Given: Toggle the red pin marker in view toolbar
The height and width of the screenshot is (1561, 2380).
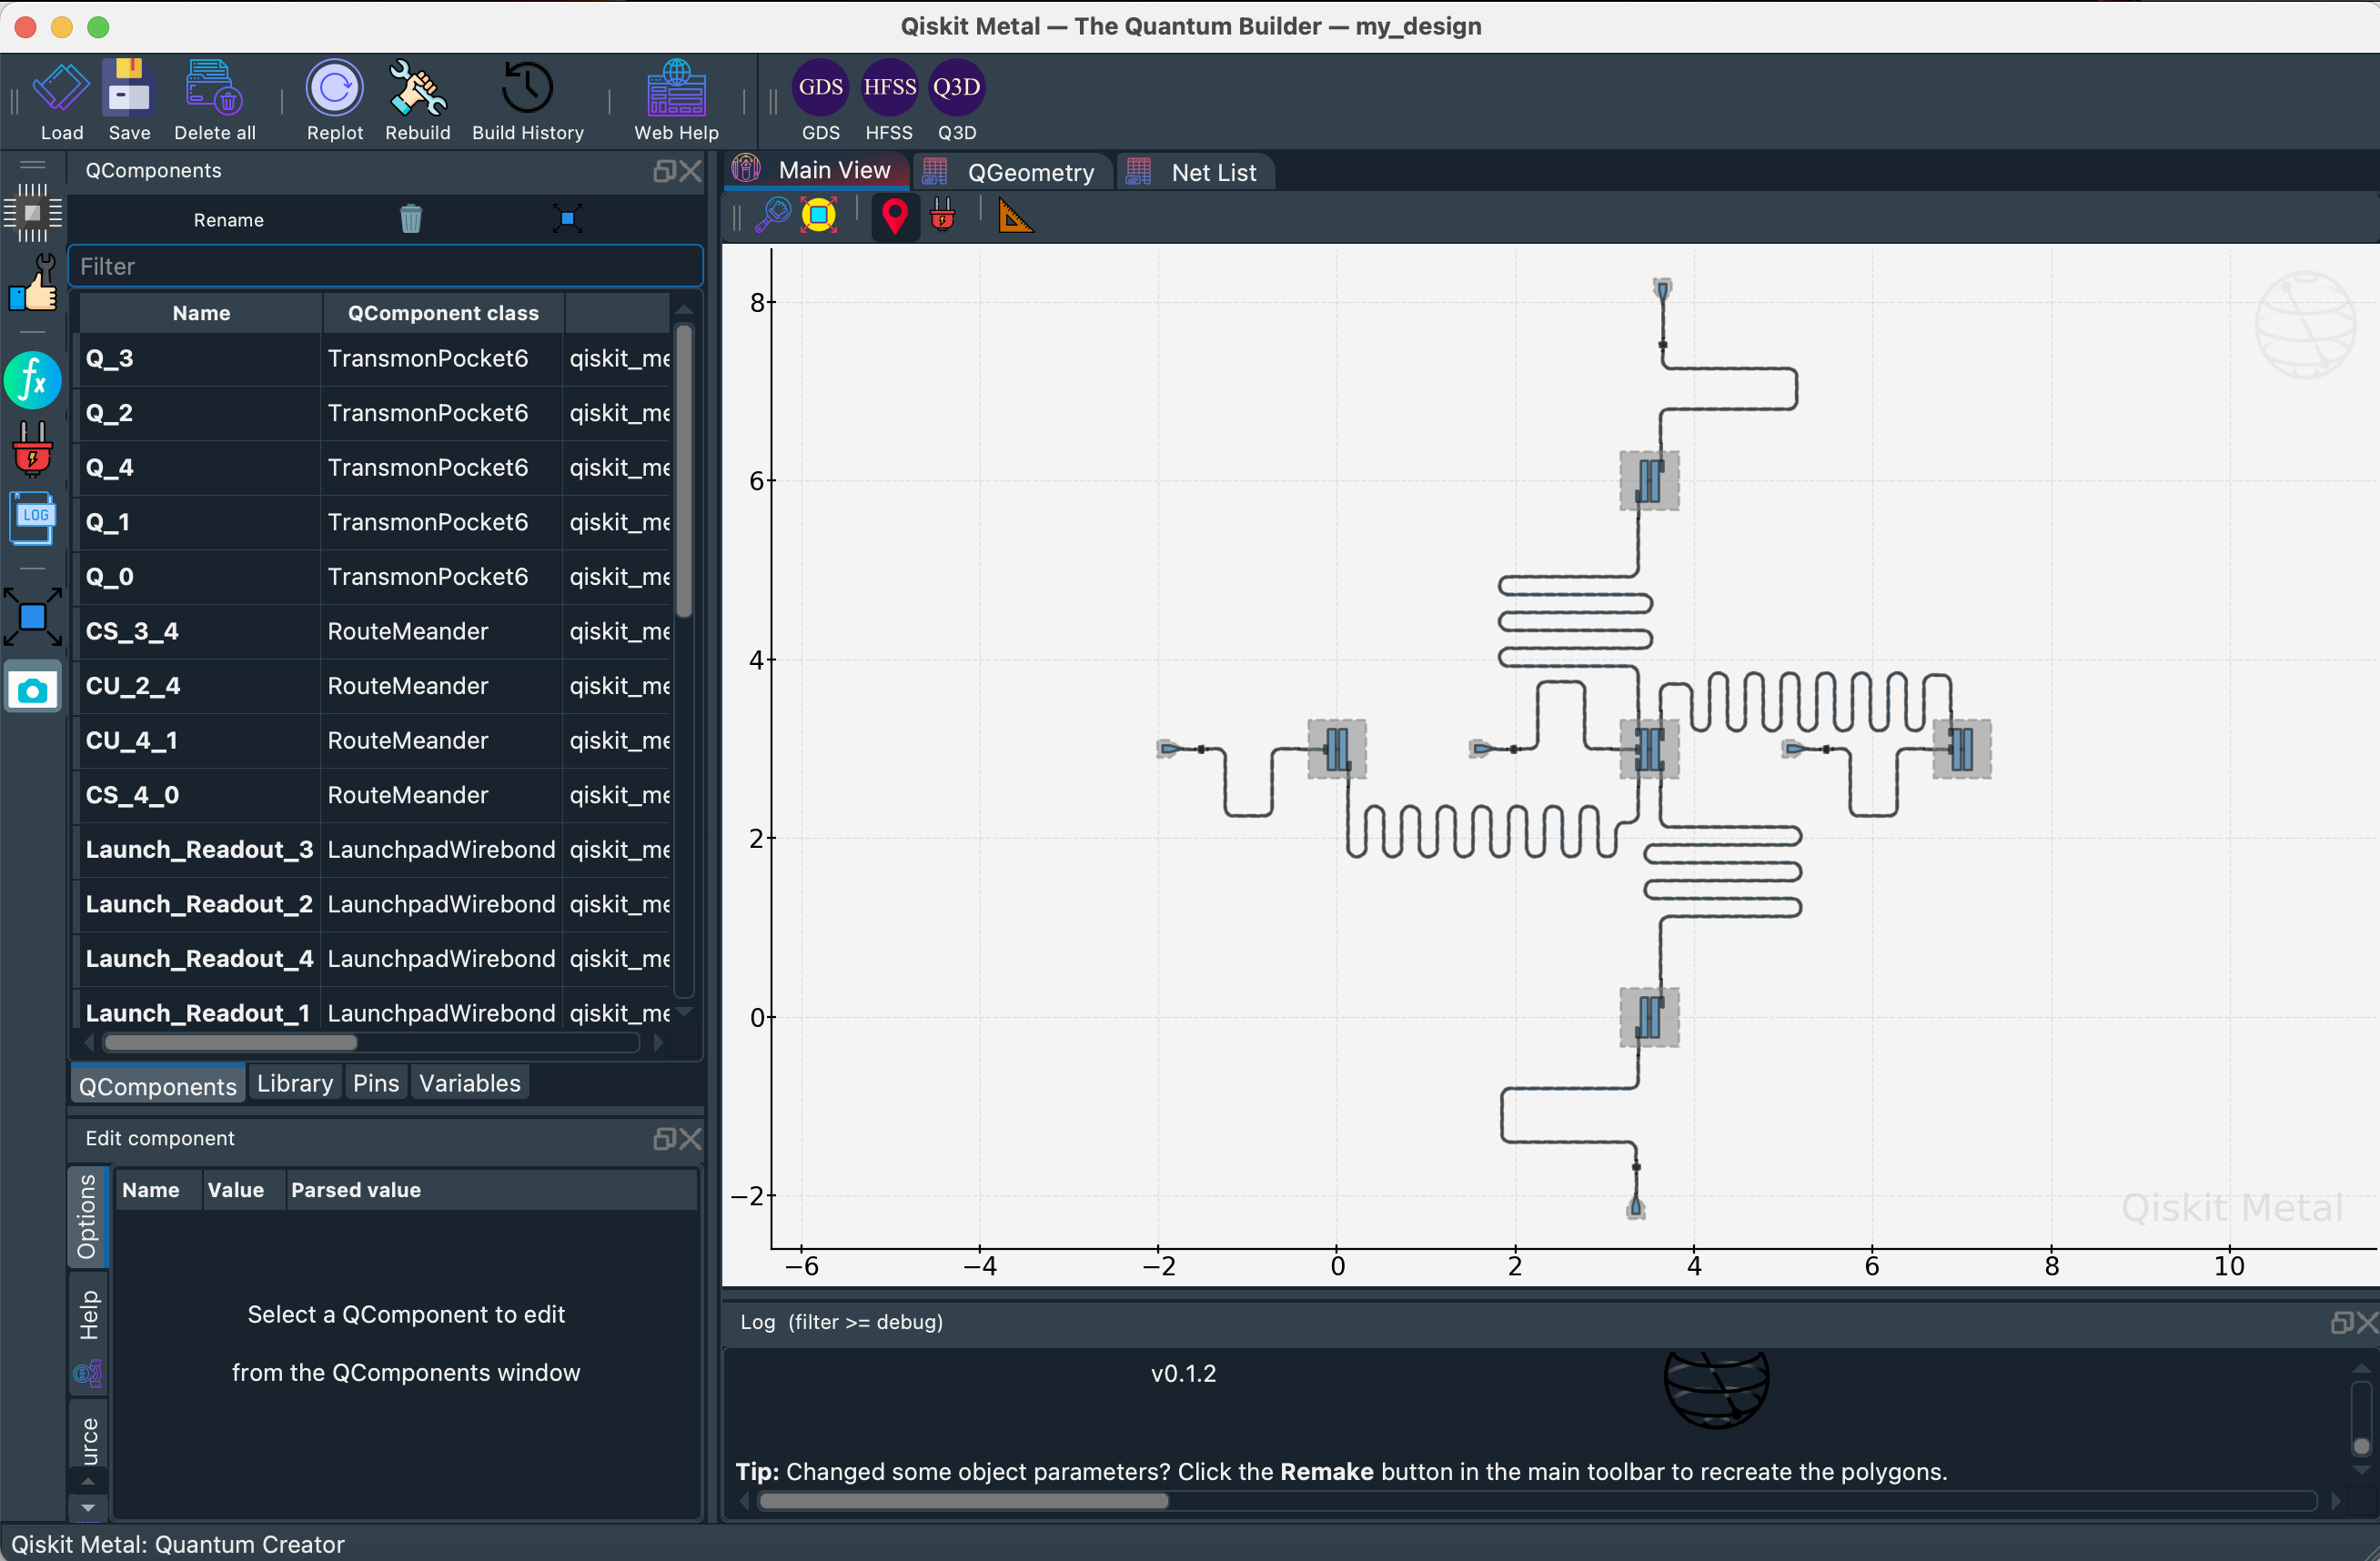Looking at the screenshot, I should click(x=894, y=216).
